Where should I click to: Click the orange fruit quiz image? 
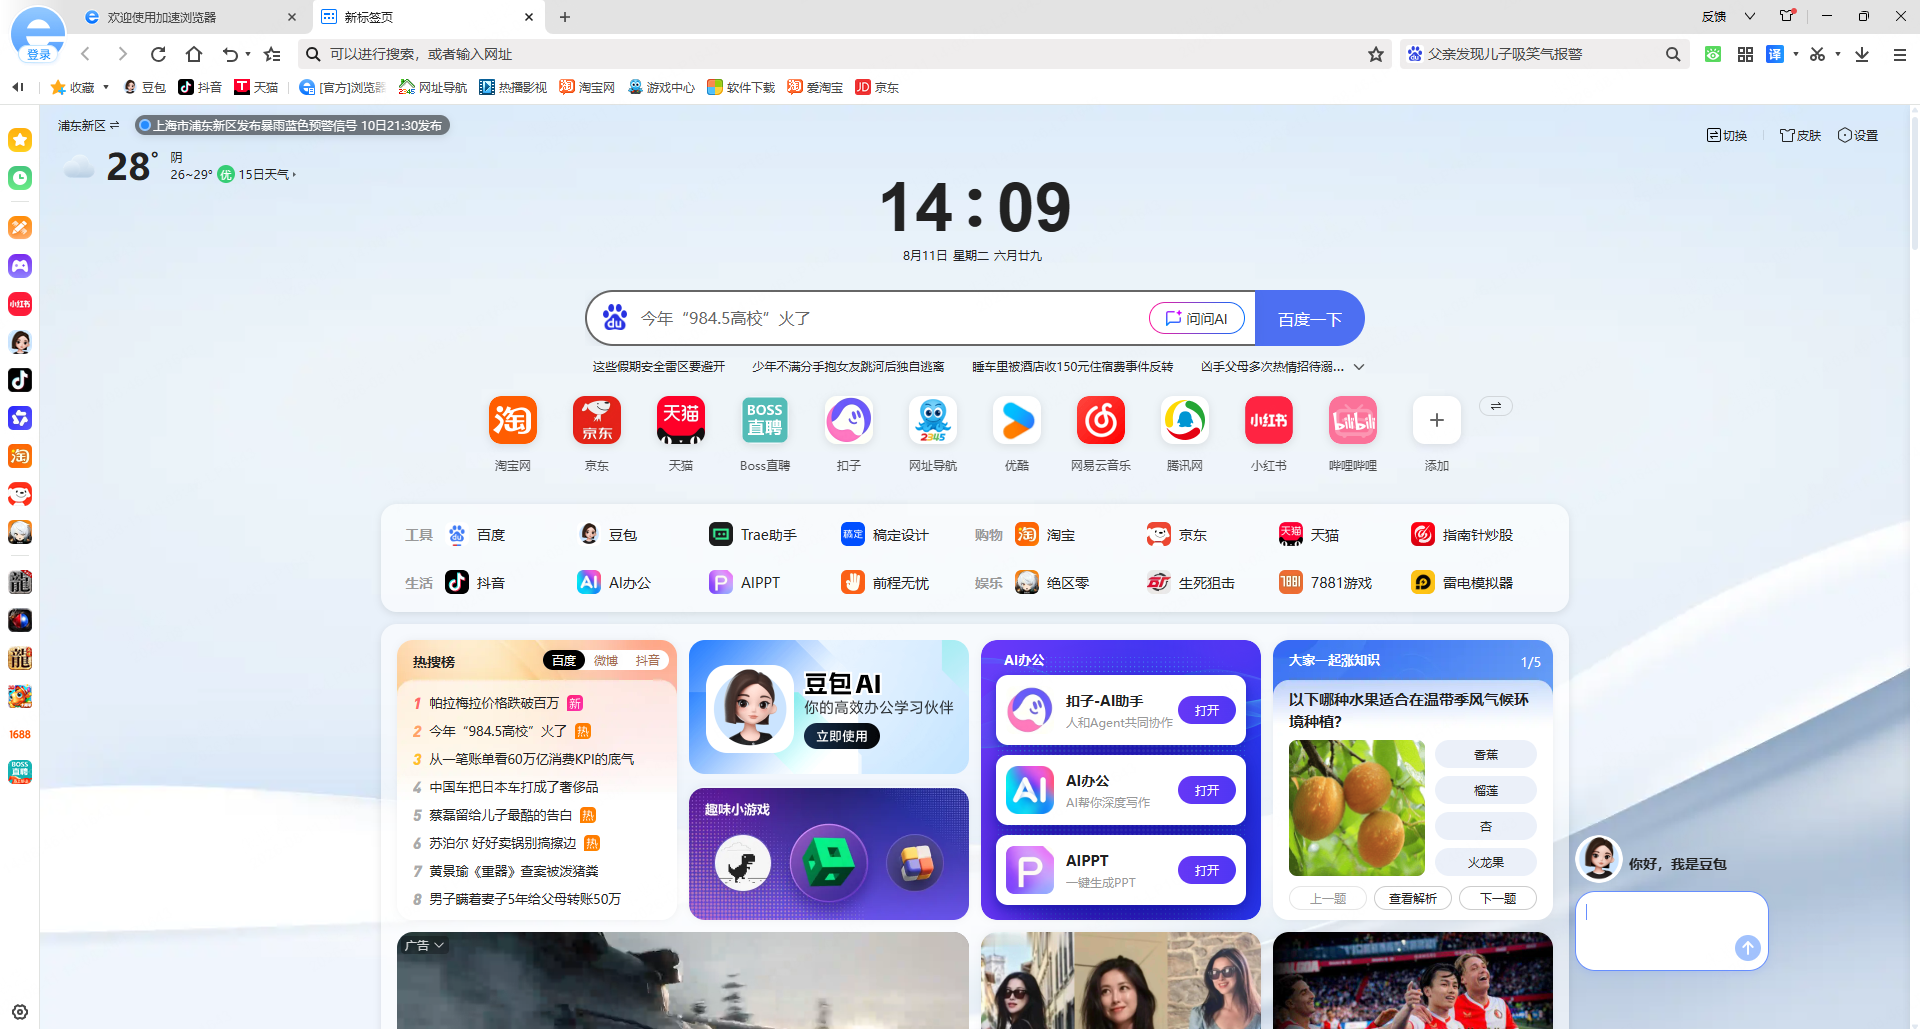(1357, 808)
